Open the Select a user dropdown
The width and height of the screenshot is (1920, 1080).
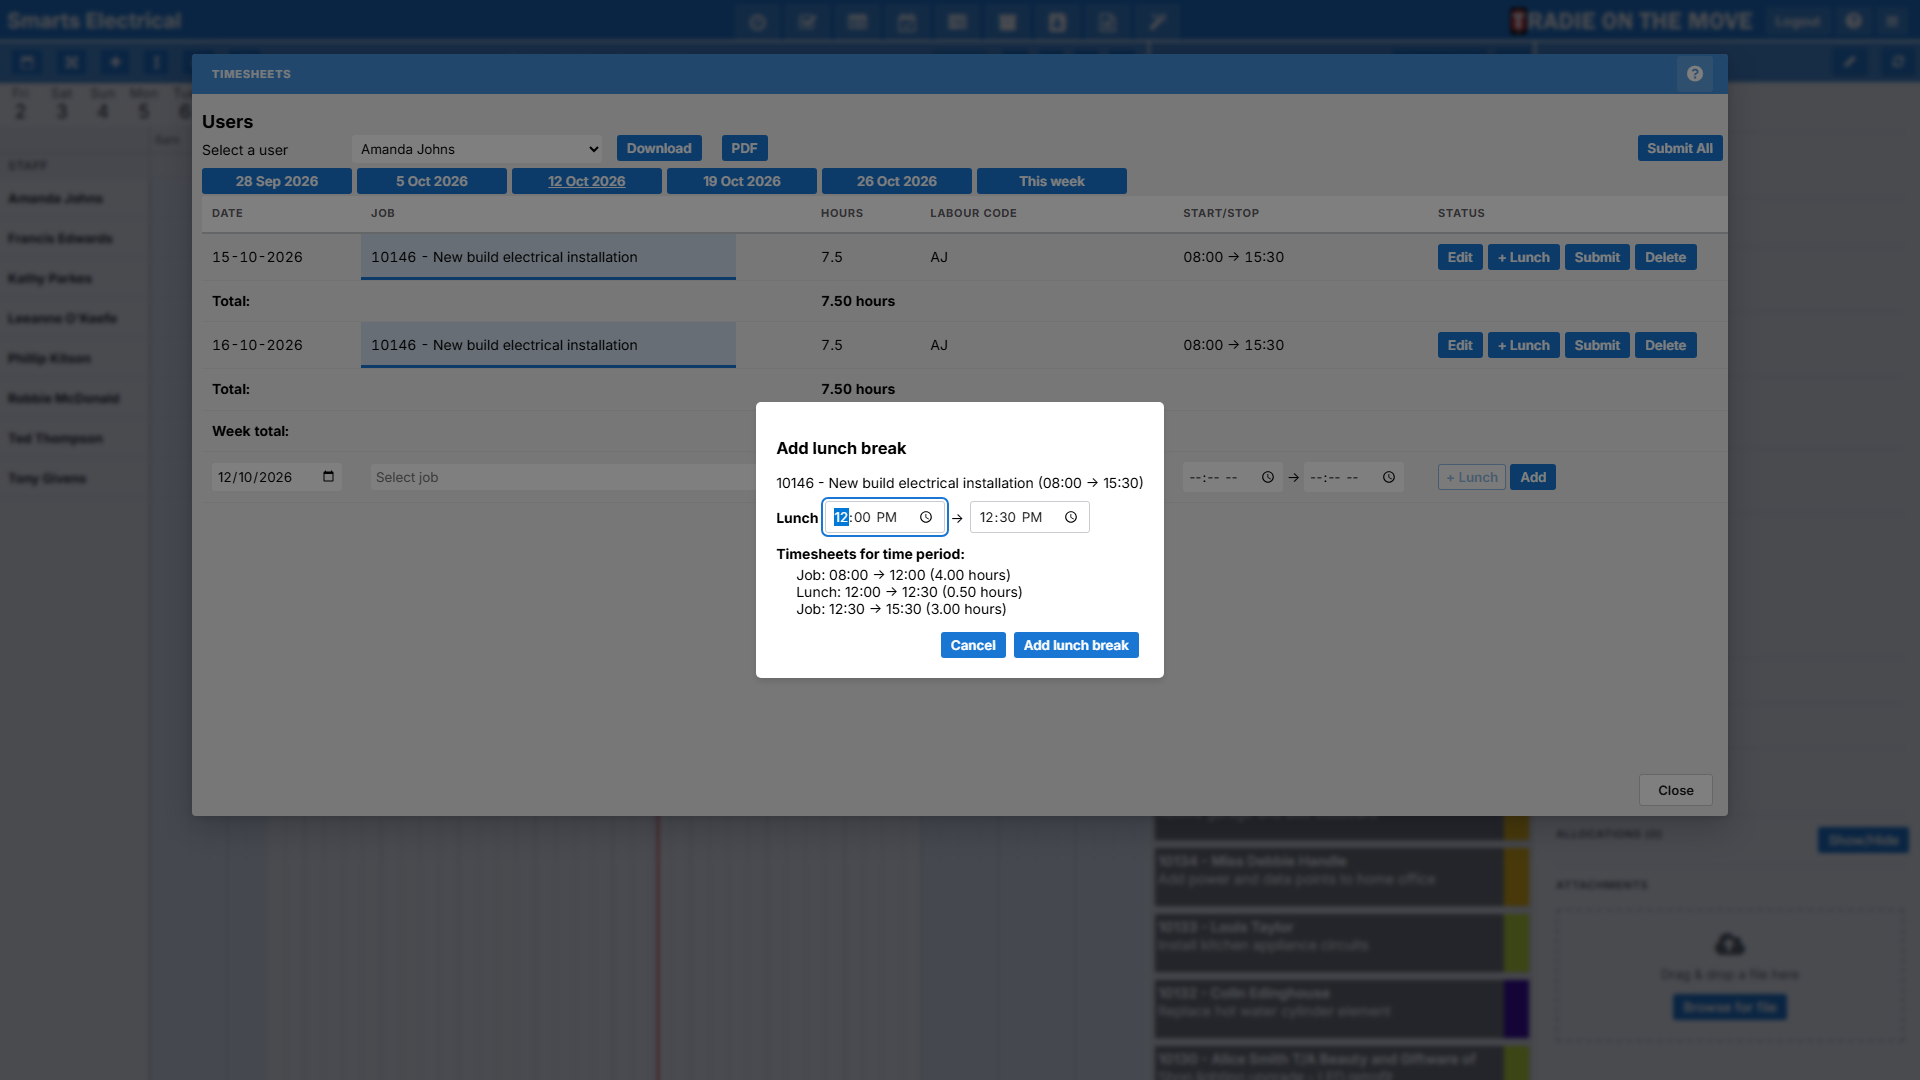pos(476,149)
